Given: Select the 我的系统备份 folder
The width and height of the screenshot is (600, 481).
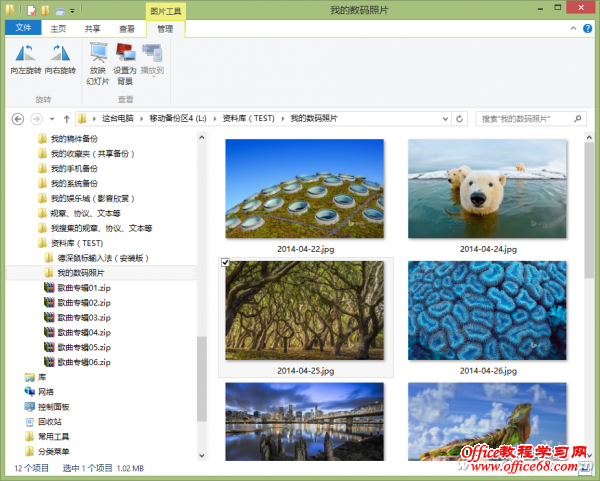Looking at the screenshot, I should click(68, 183).
